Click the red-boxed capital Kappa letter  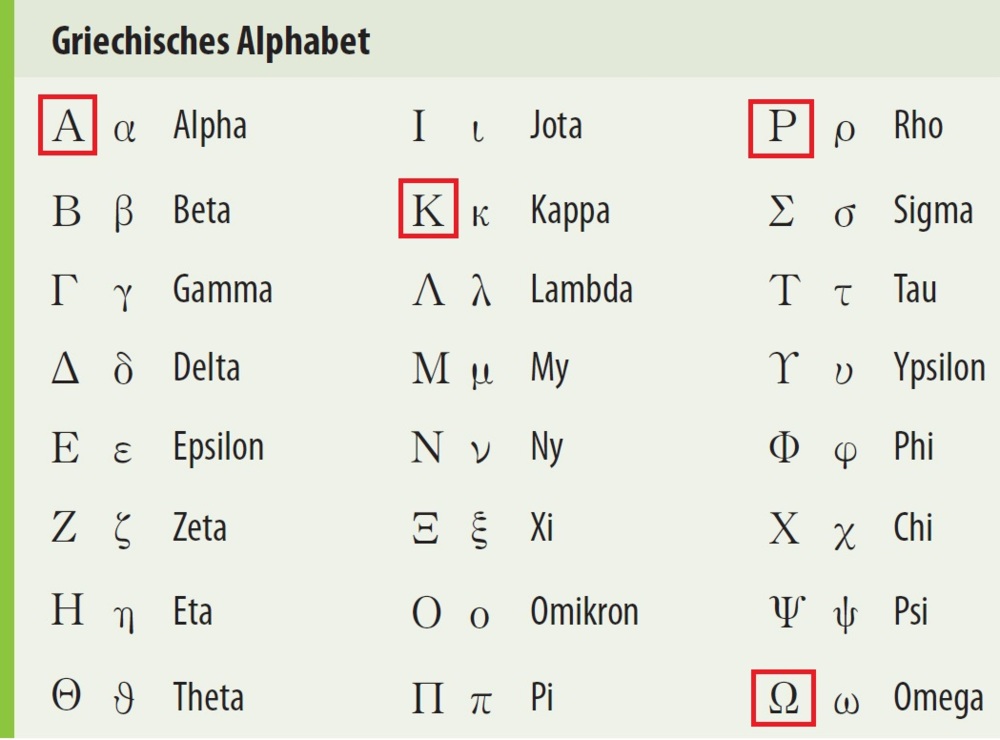(428, 209)
